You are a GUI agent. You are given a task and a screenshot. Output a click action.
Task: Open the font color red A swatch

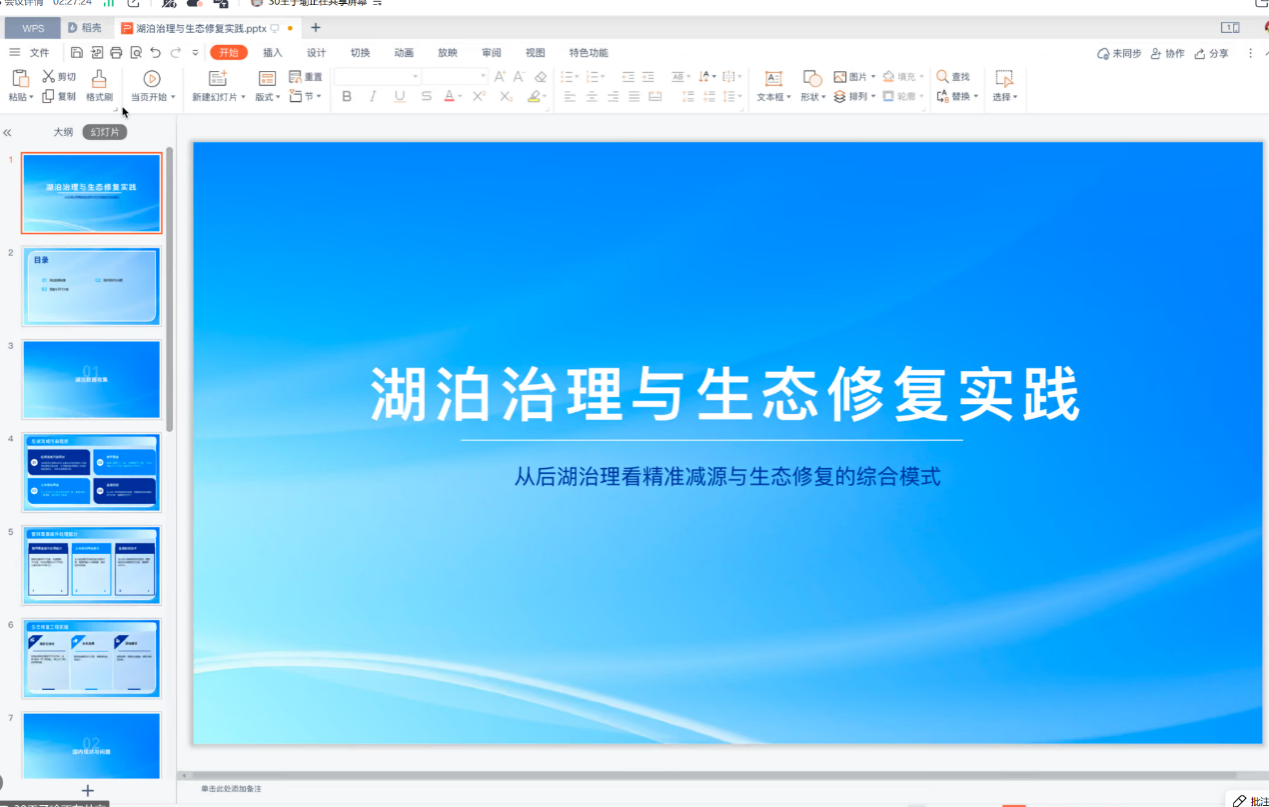(449, 97)
